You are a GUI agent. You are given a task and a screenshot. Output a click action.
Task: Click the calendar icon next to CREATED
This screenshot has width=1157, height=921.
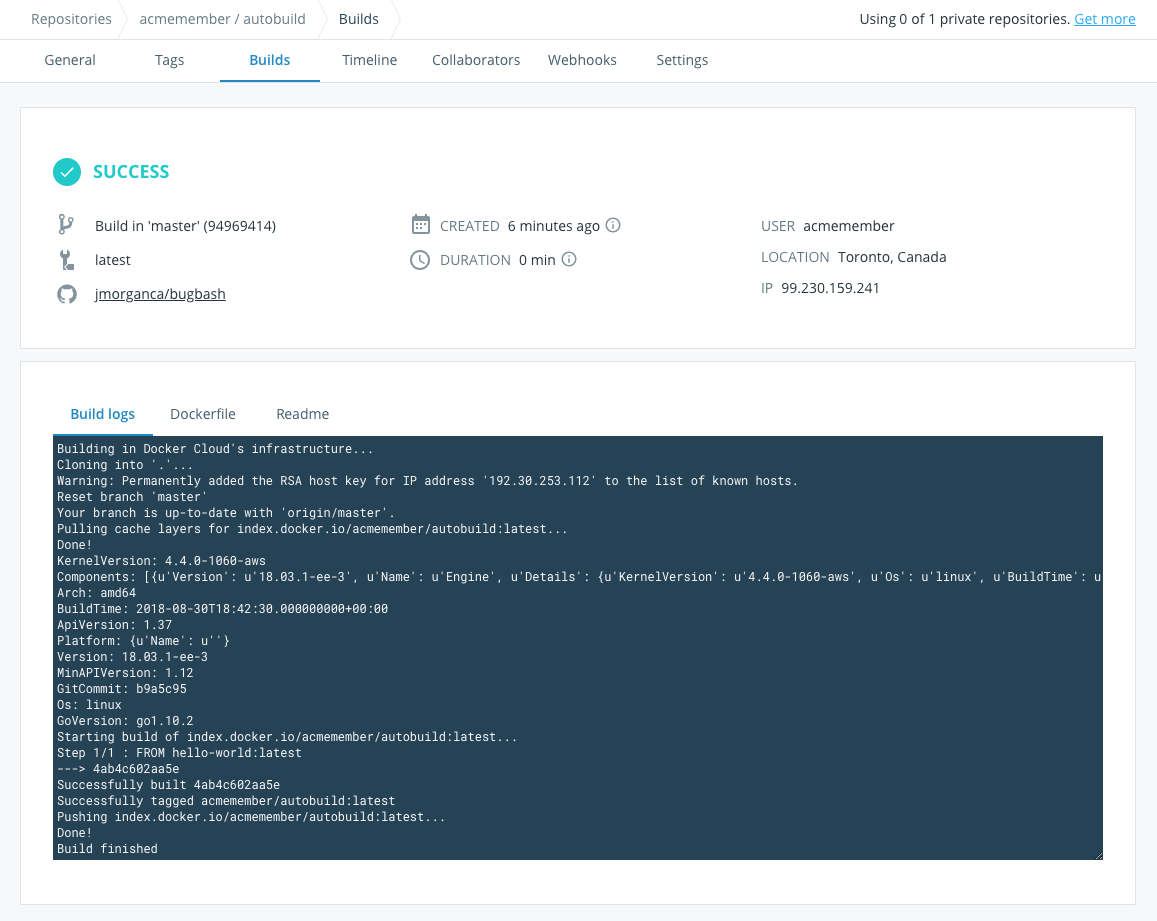421,225
